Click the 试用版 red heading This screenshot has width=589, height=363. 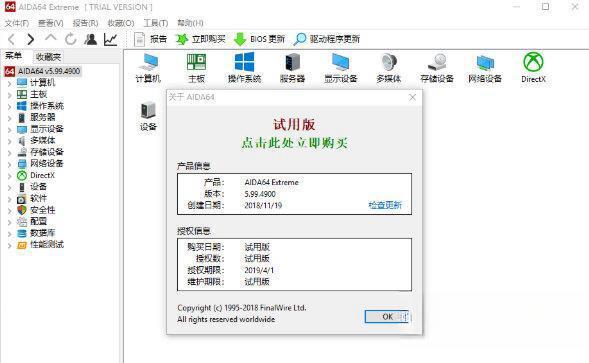[x=294, y=124]
